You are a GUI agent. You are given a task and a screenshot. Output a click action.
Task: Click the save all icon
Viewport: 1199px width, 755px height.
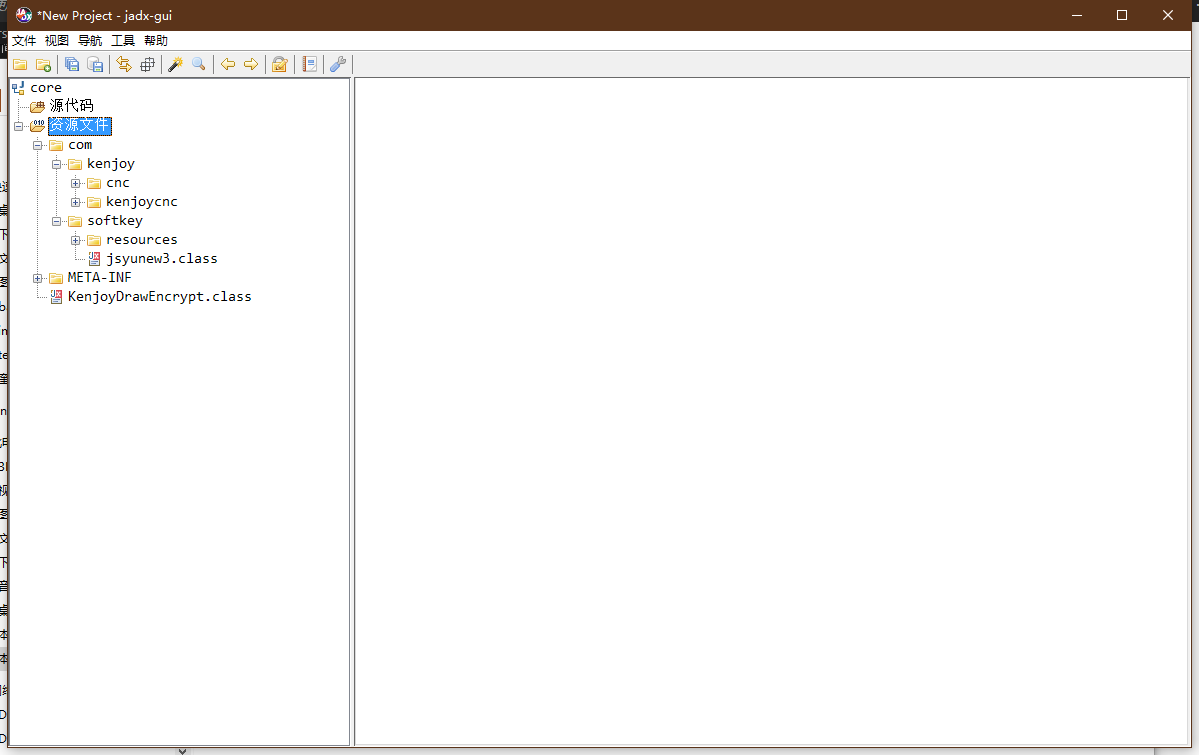tap(72, 65)
